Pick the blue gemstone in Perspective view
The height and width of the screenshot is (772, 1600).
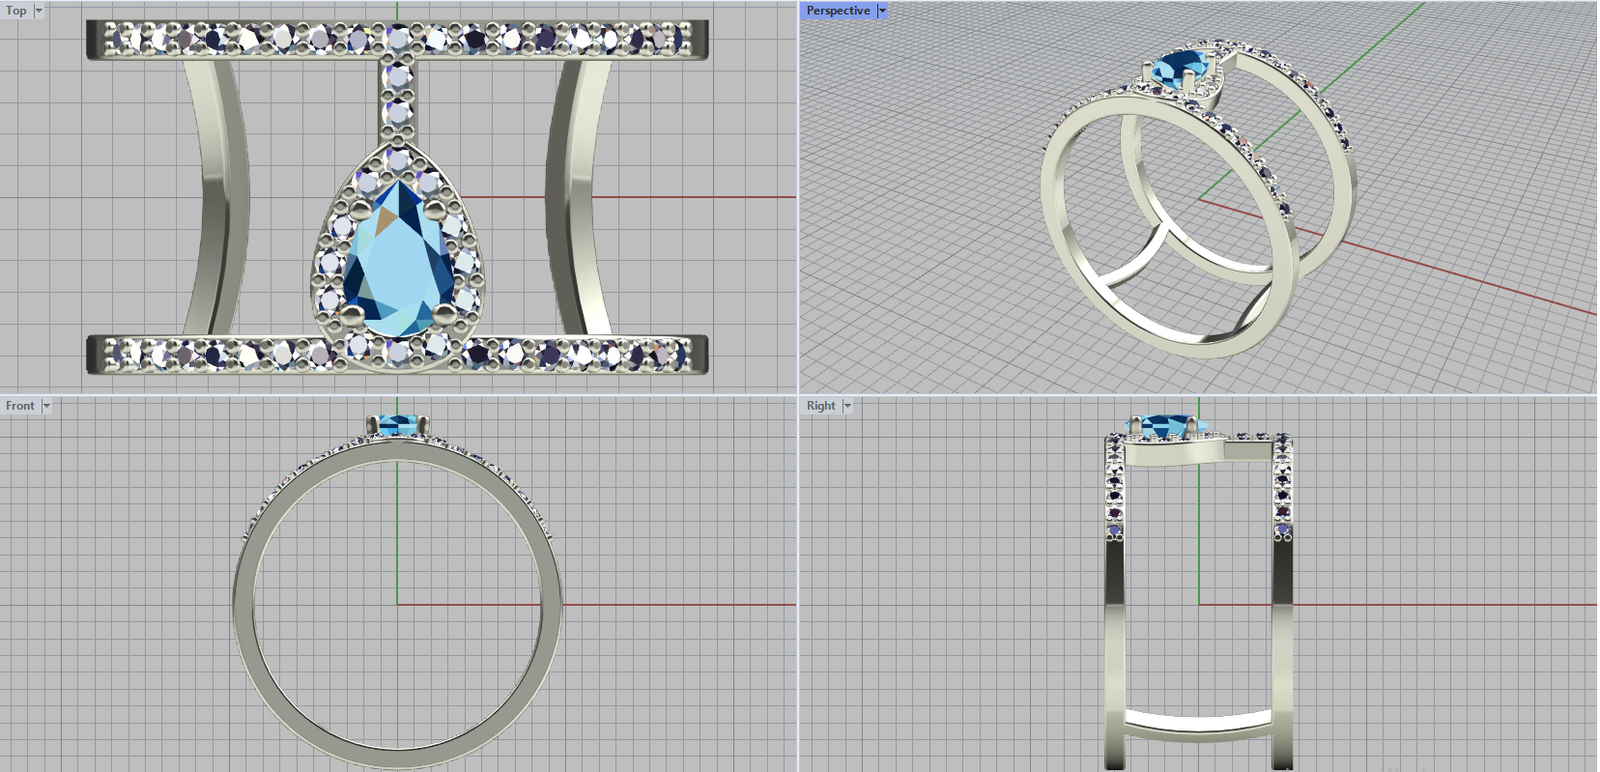[1180, 70]
